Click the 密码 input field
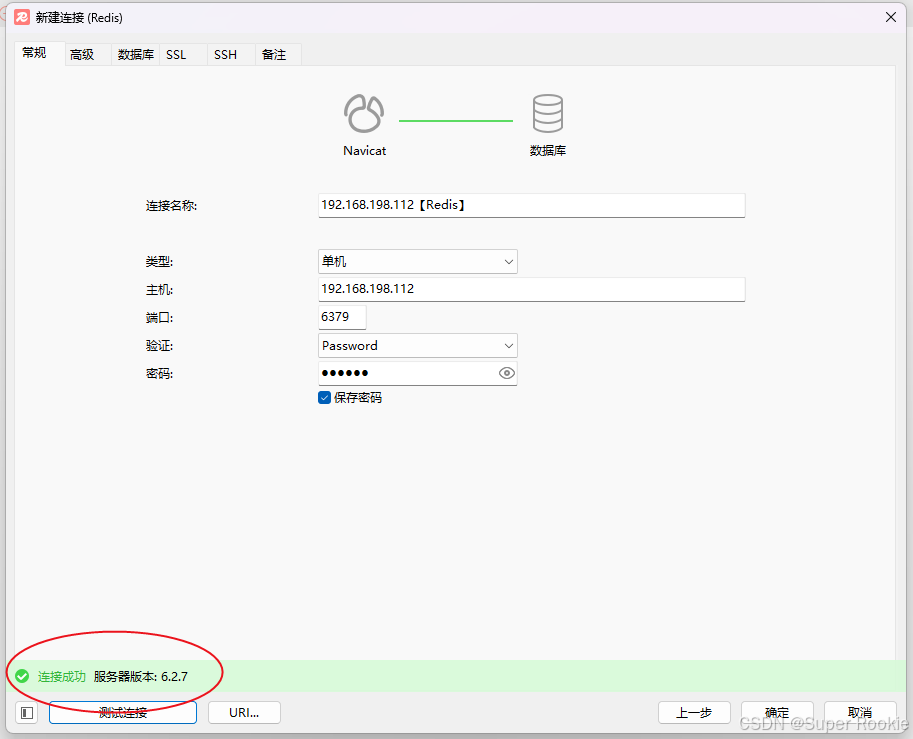 point(417,373)
